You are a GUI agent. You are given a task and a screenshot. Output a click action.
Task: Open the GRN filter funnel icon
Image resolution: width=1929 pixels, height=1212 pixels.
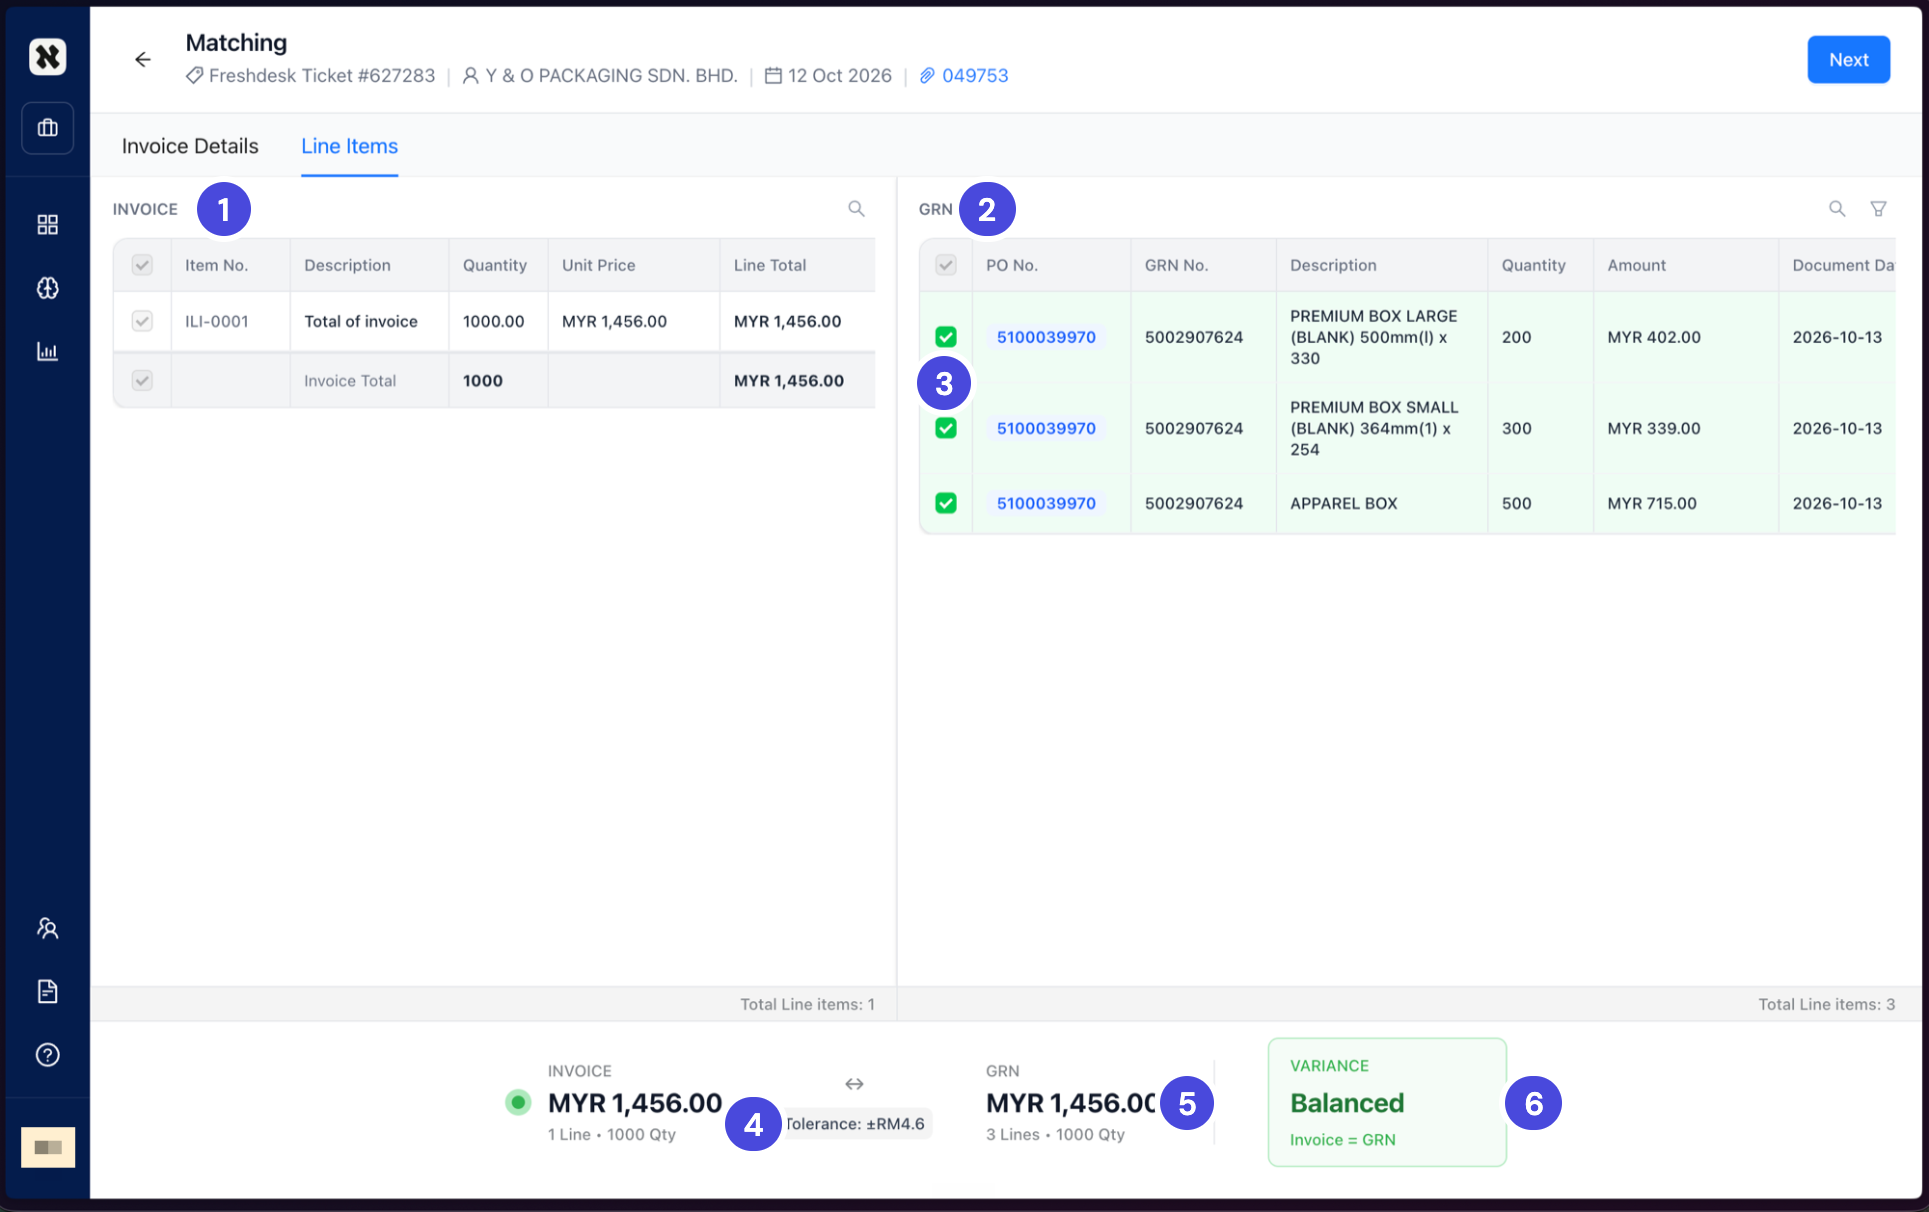point(1878,208)
